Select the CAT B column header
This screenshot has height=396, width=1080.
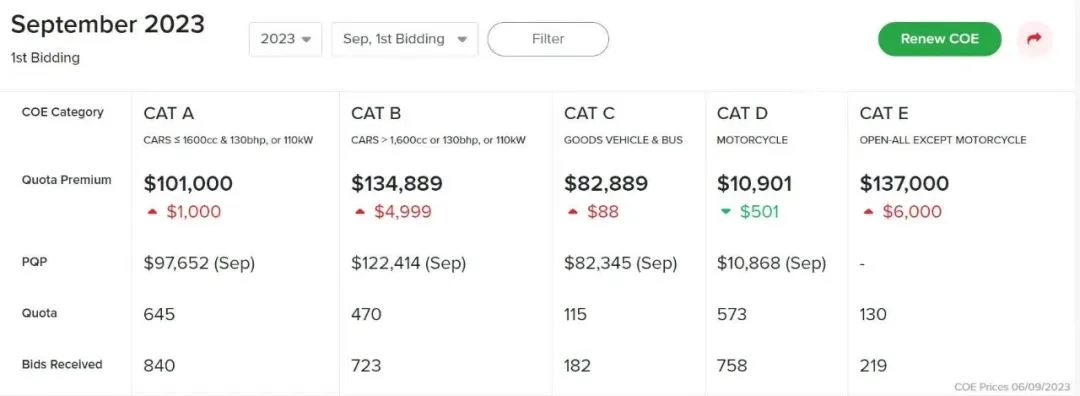(x=376, y=113)
